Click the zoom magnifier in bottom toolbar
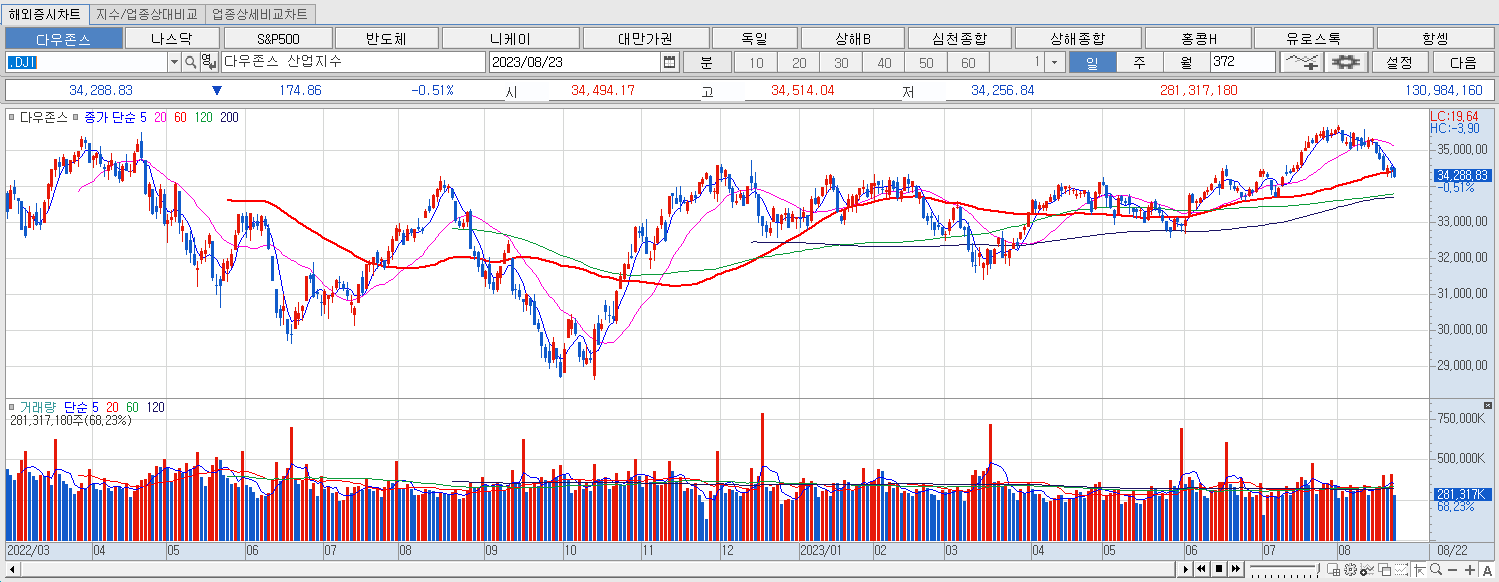The height and width of the screenshot is (582, 1499). (1436, 569)
